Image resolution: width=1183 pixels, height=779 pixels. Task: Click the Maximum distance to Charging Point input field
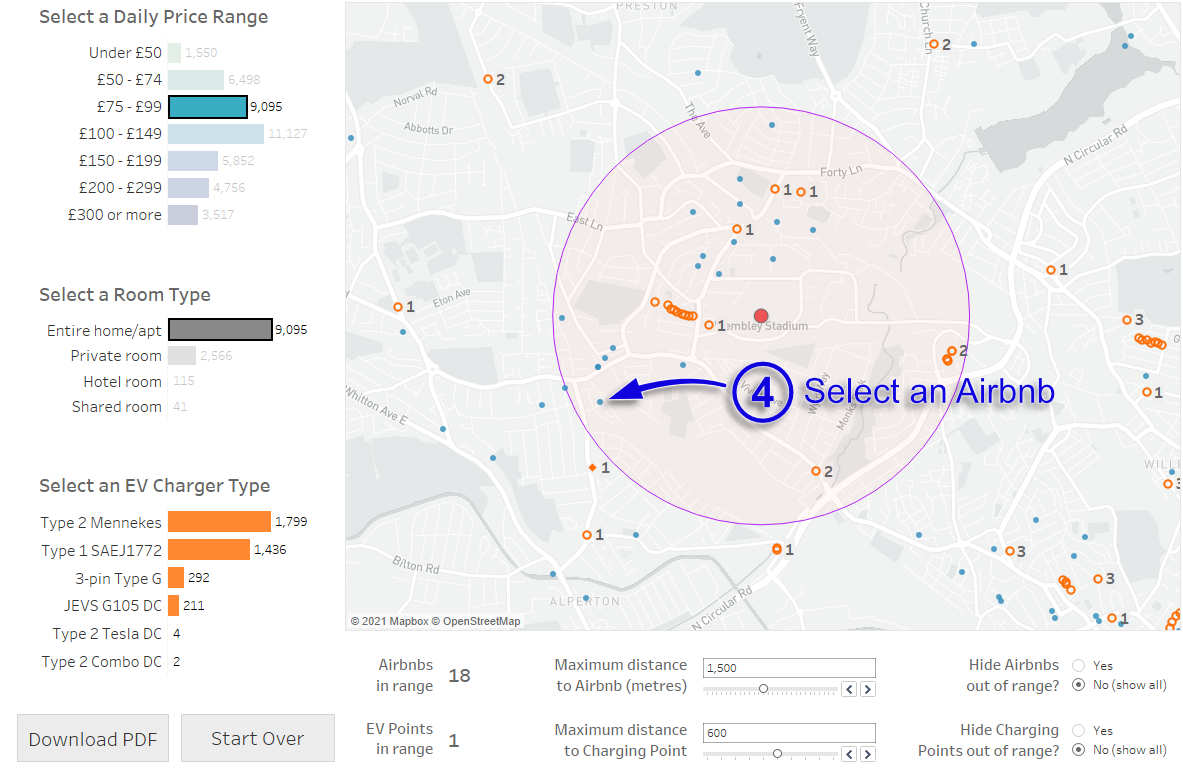(x=788, y=733)
